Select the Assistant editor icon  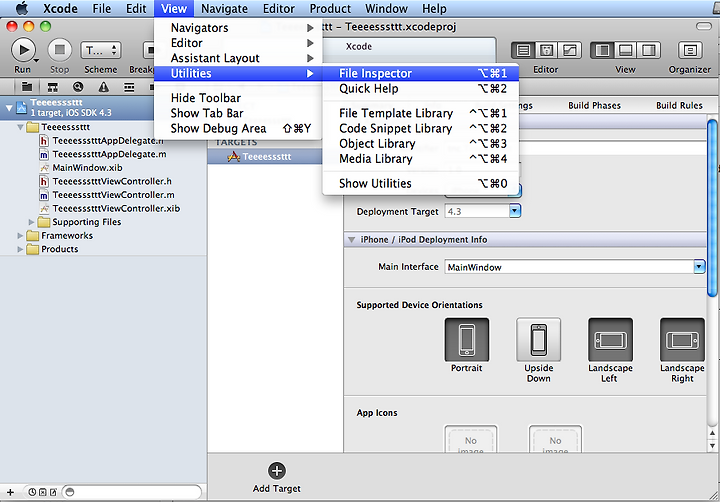(546, 50)
